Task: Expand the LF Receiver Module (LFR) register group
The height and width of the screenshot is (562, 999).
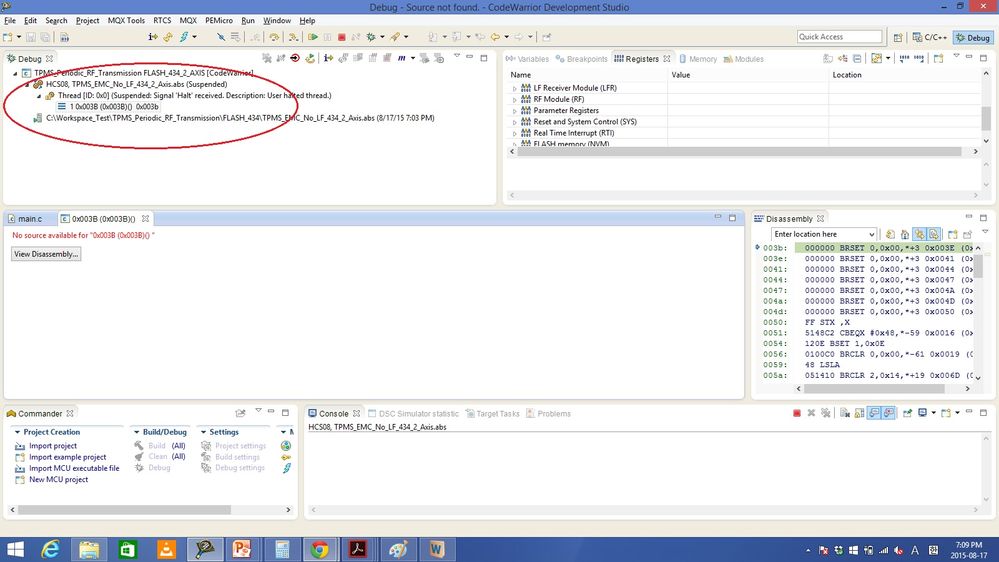Action: coord(515,89)
